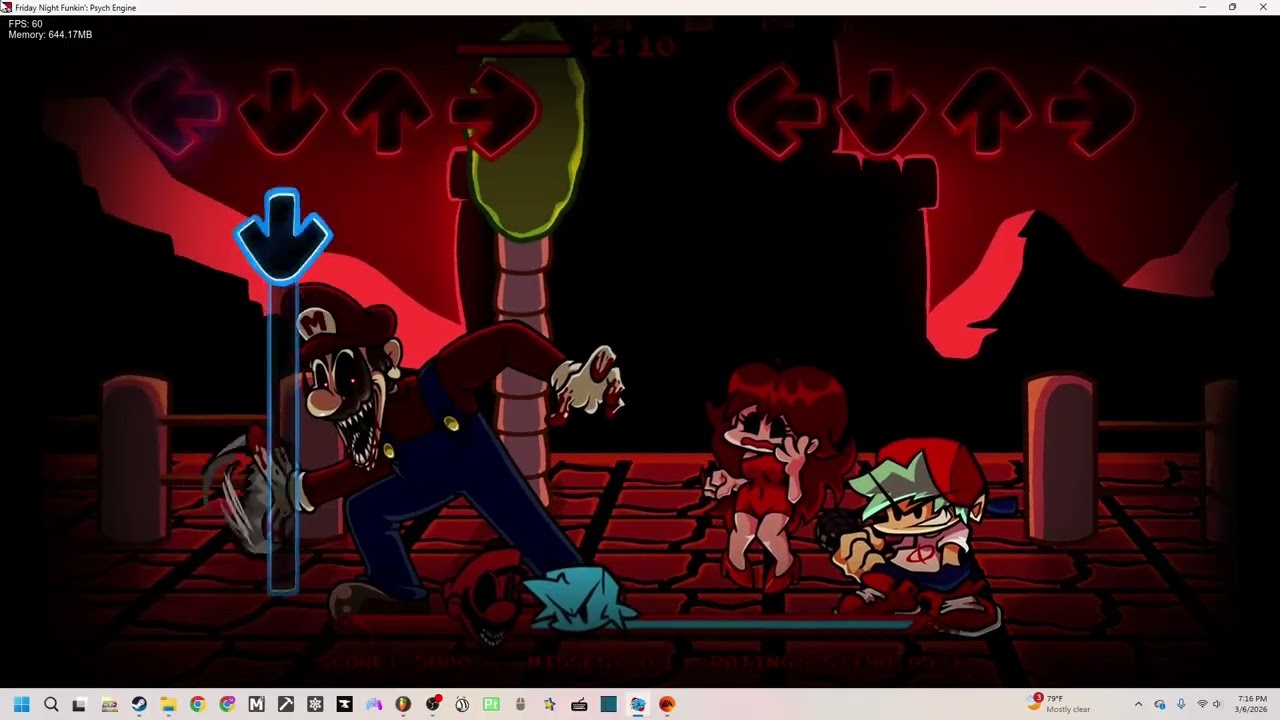Image resolution: width=1280 pixels, height=720 pixels.
Task: Click the glowing blue down arrow note
Action: click(283, 236)
